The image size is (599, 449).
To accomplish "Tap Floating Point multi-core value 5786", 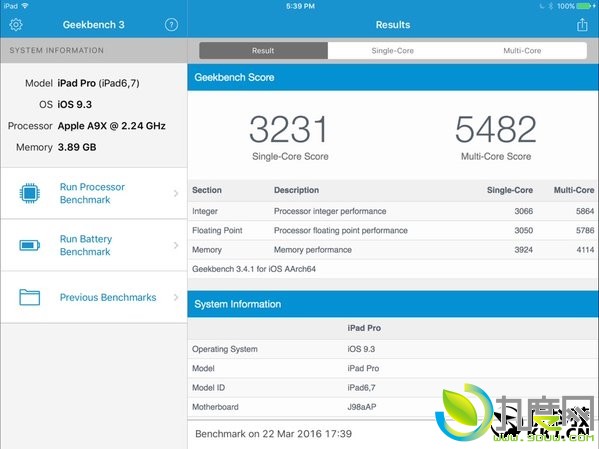I will point(585,230).
